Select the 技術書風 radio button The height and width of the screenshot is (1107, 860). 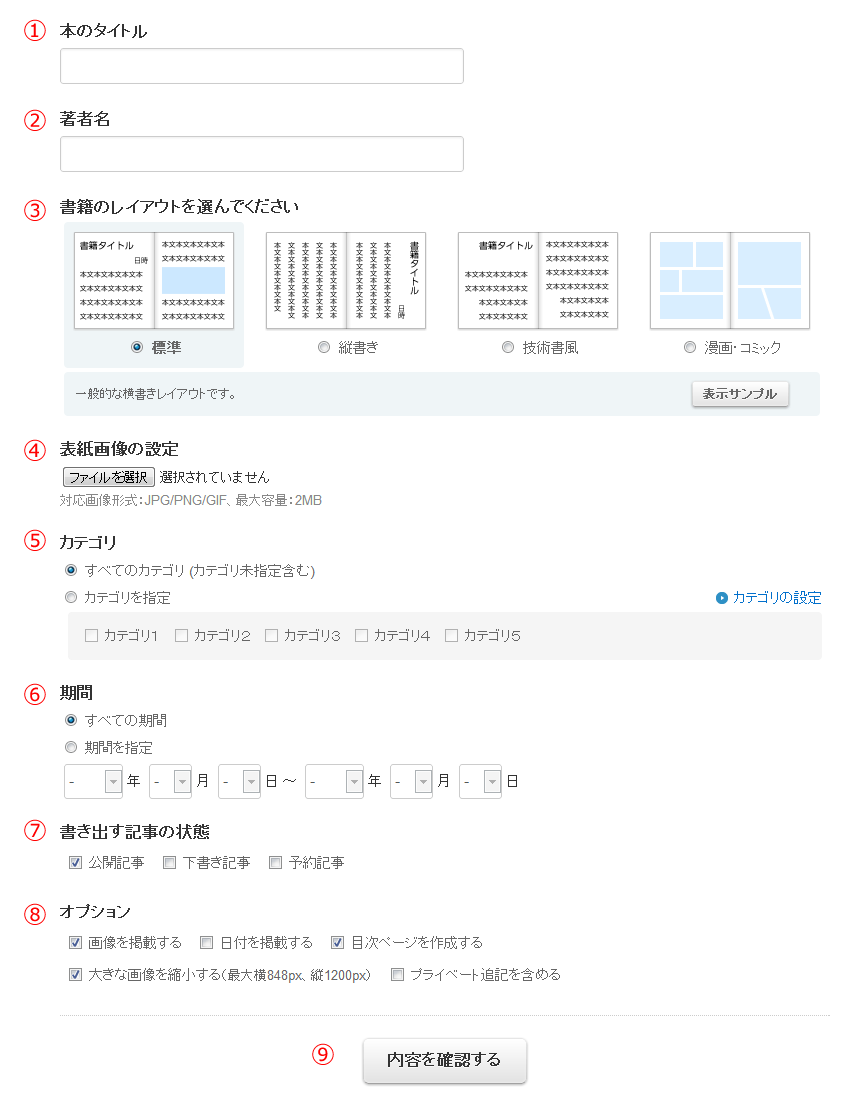click(x=508, y=347)
